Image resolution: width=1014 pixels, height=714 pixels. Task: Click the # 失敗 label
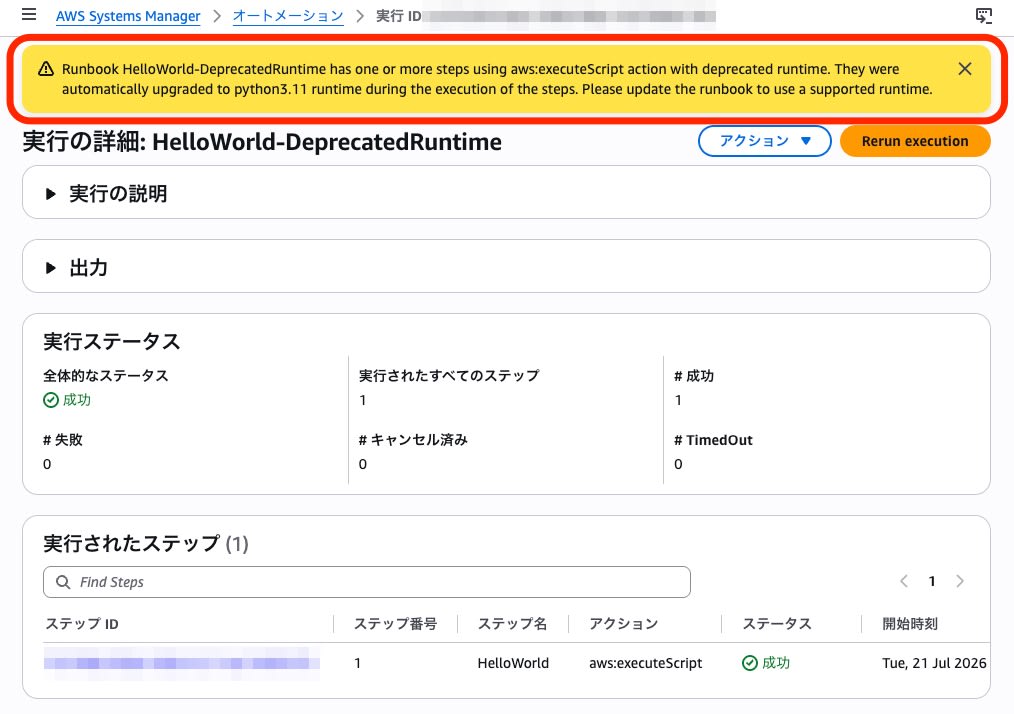click(x=63, y=440)
